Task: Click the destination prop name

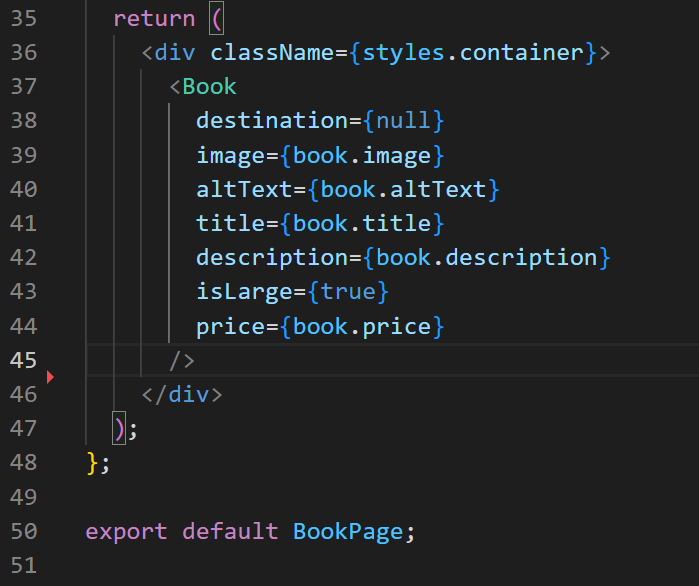Action: pos(272,121)
